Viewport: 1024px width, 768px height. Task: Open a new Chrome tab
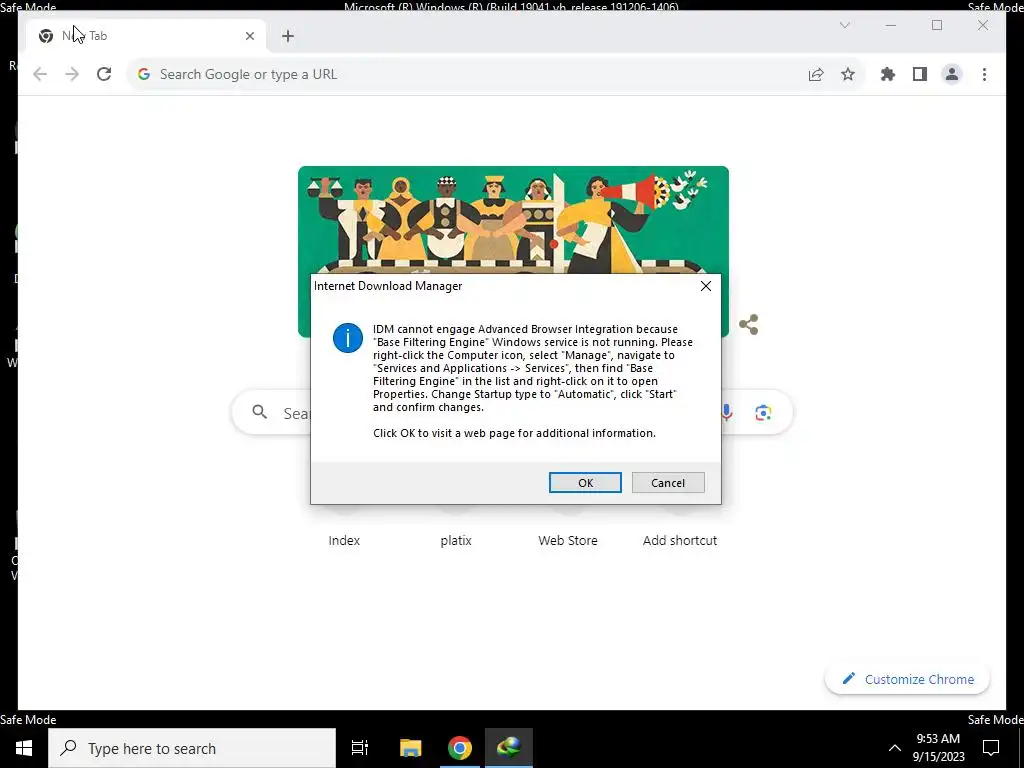click(x=287, y=36)
